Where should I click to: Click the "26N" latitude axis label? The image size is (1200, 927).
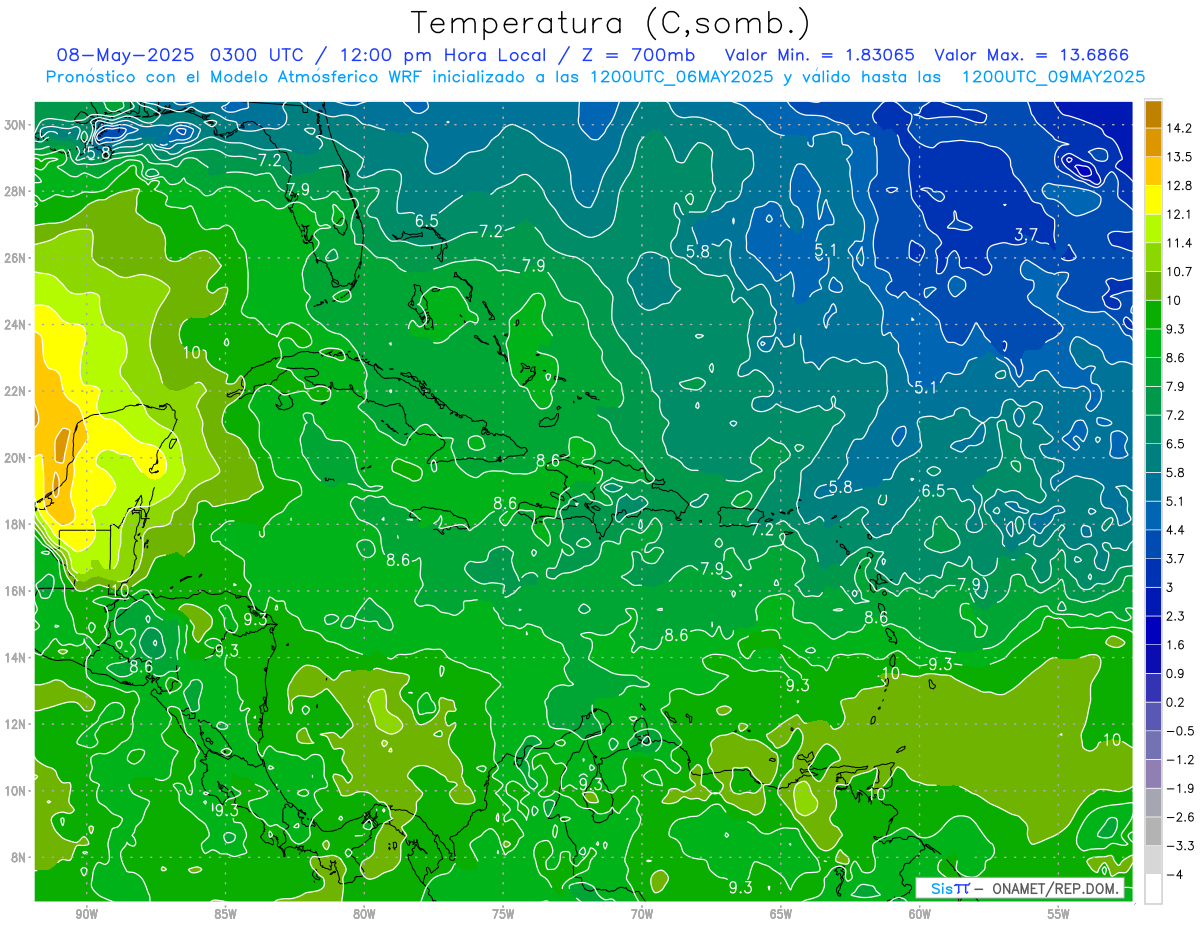[x=15, y=258]
